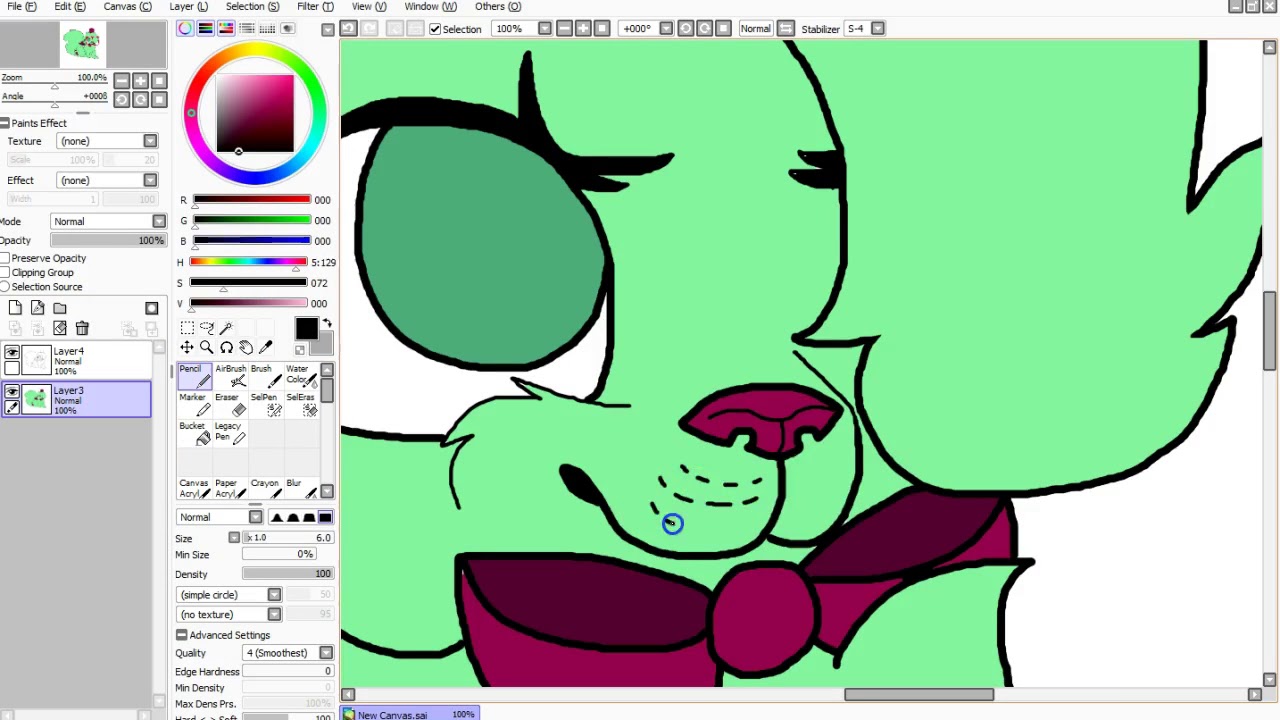Adjust the Hue slider bar
The image size is (1280, 720).
[x=248, y=262]
